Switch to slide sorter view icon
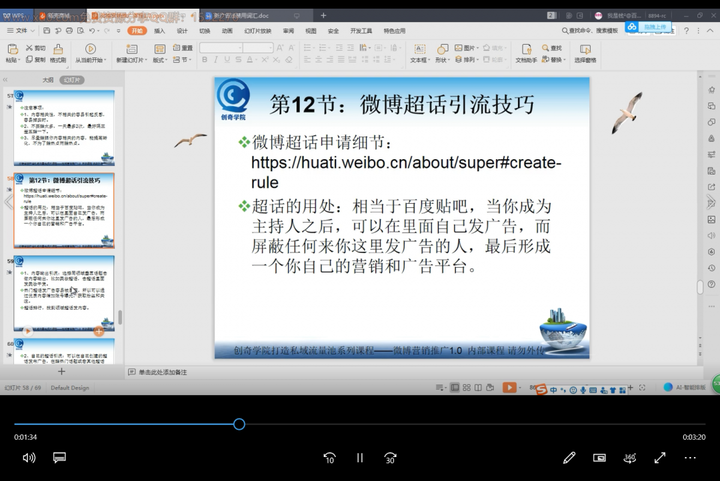 coord(467,387)
